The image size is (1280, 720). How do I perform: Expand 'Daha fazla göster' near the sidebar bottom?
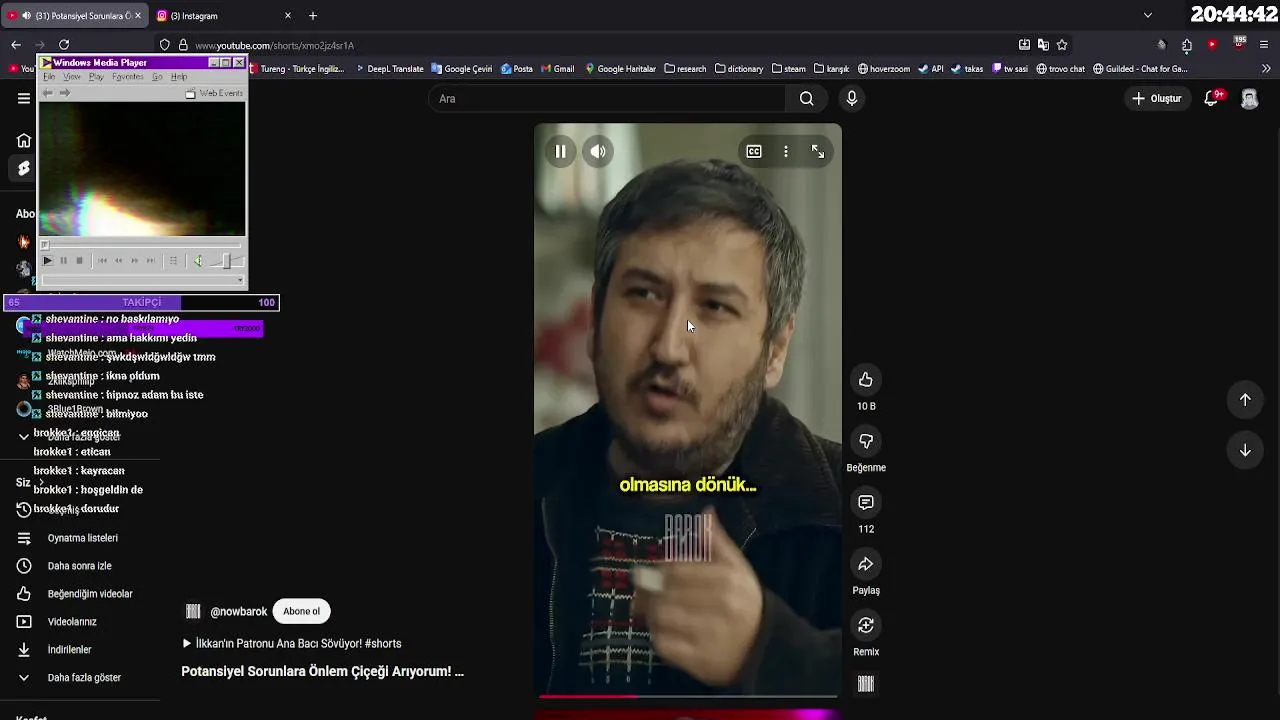(x=84, y=678)
